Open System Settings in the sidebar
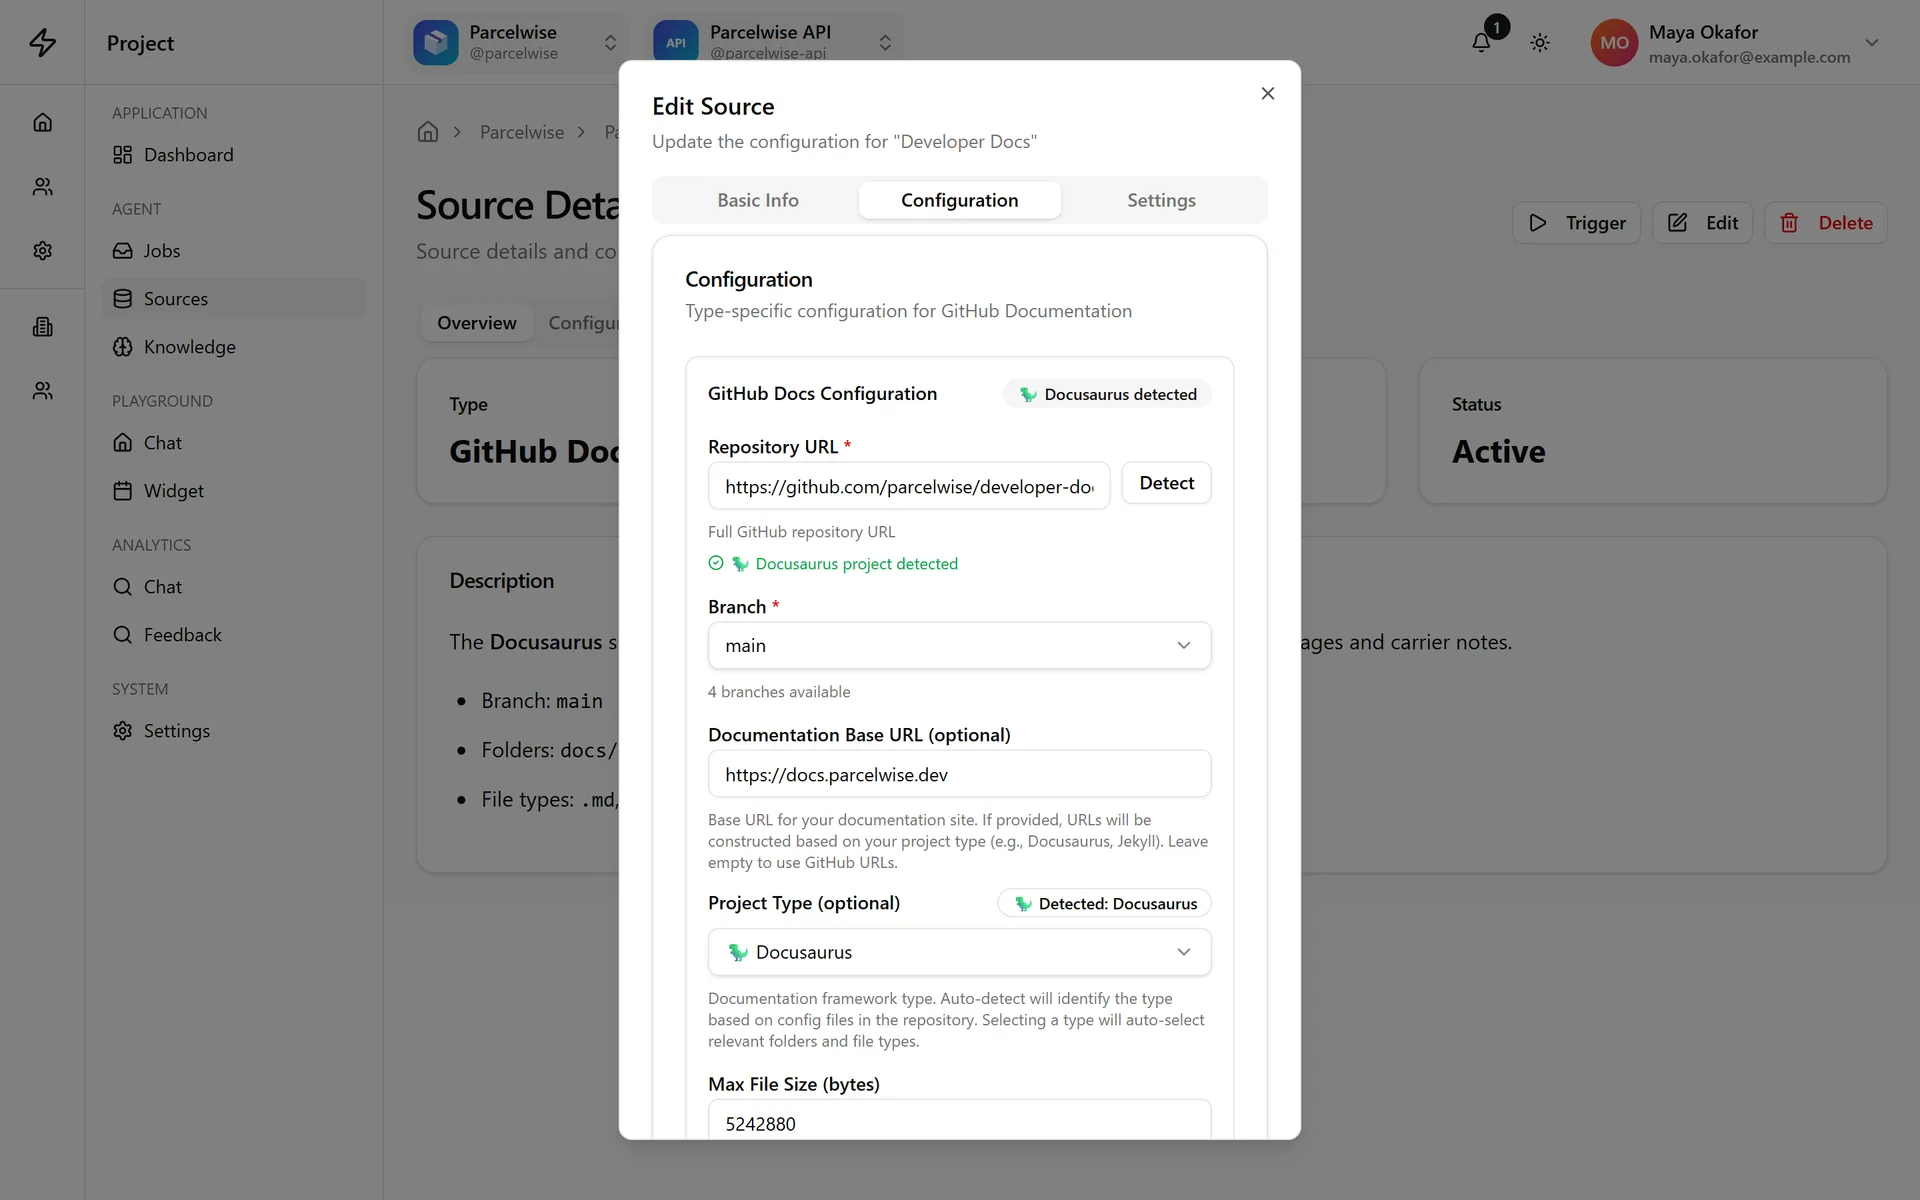 [x=234, y=731]
